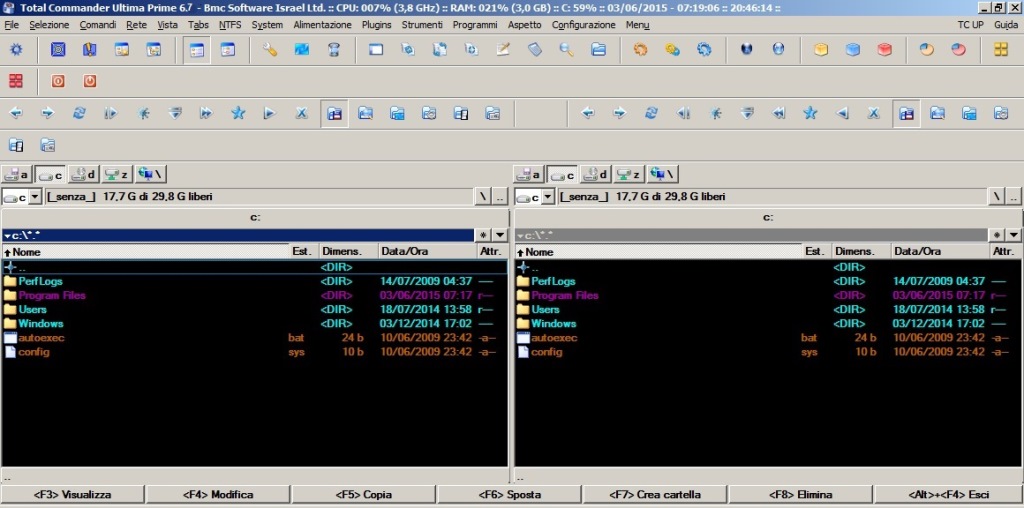1024x508 pixels.
Task: Click the right panel's double-arrow rewind icon
Action: pyautogui.click(x=778, y=113)
